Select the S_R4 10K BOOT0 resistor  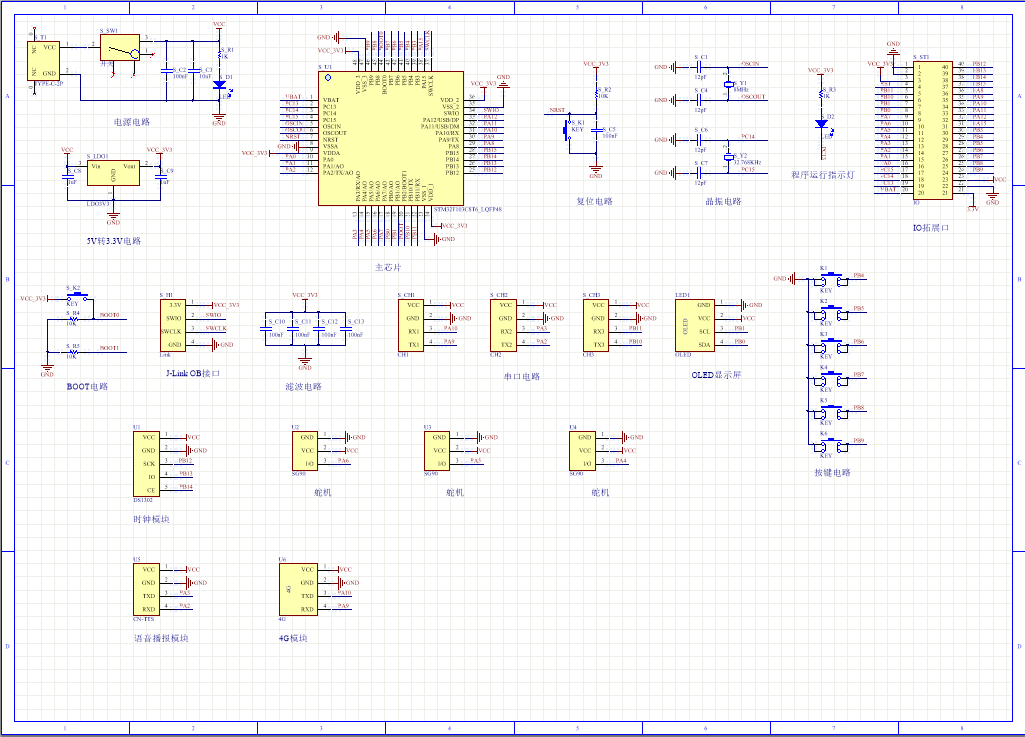(73, 319)
